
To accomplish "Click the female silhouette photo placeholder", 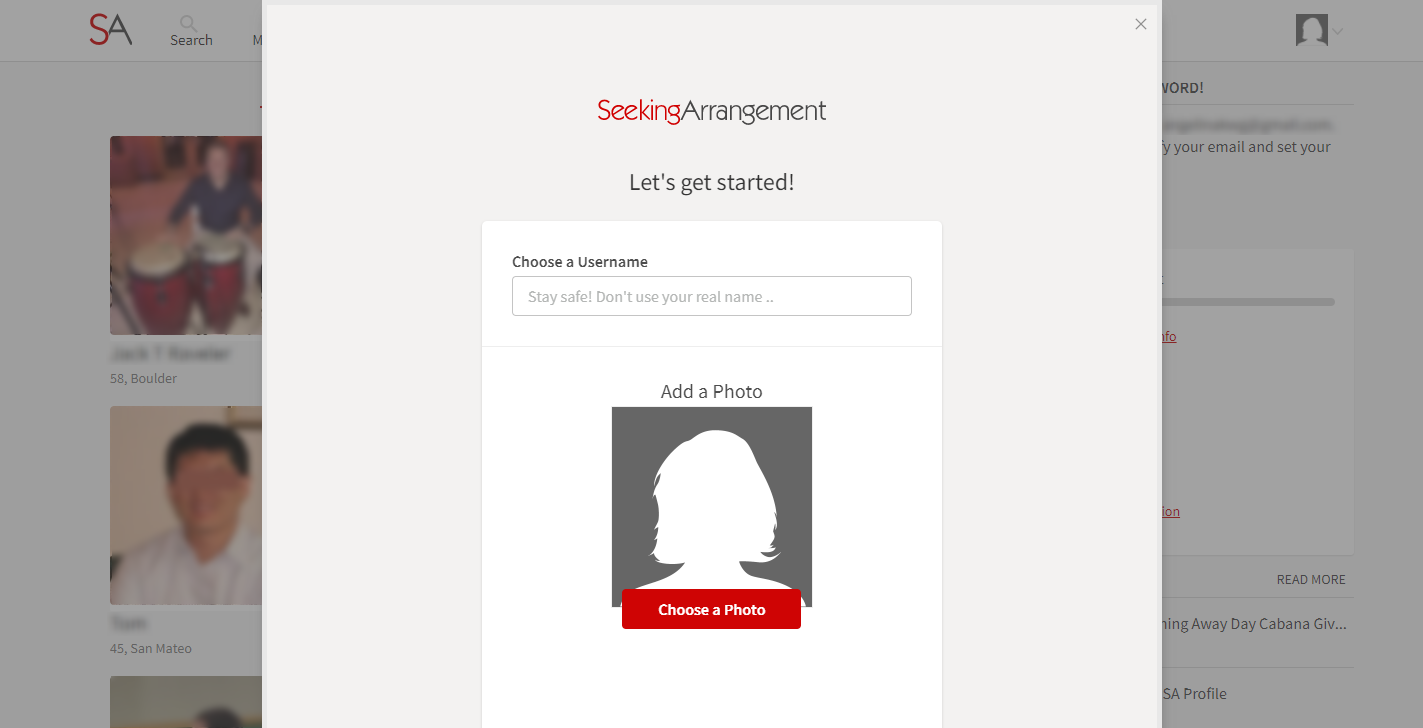I will pos(712,498).
